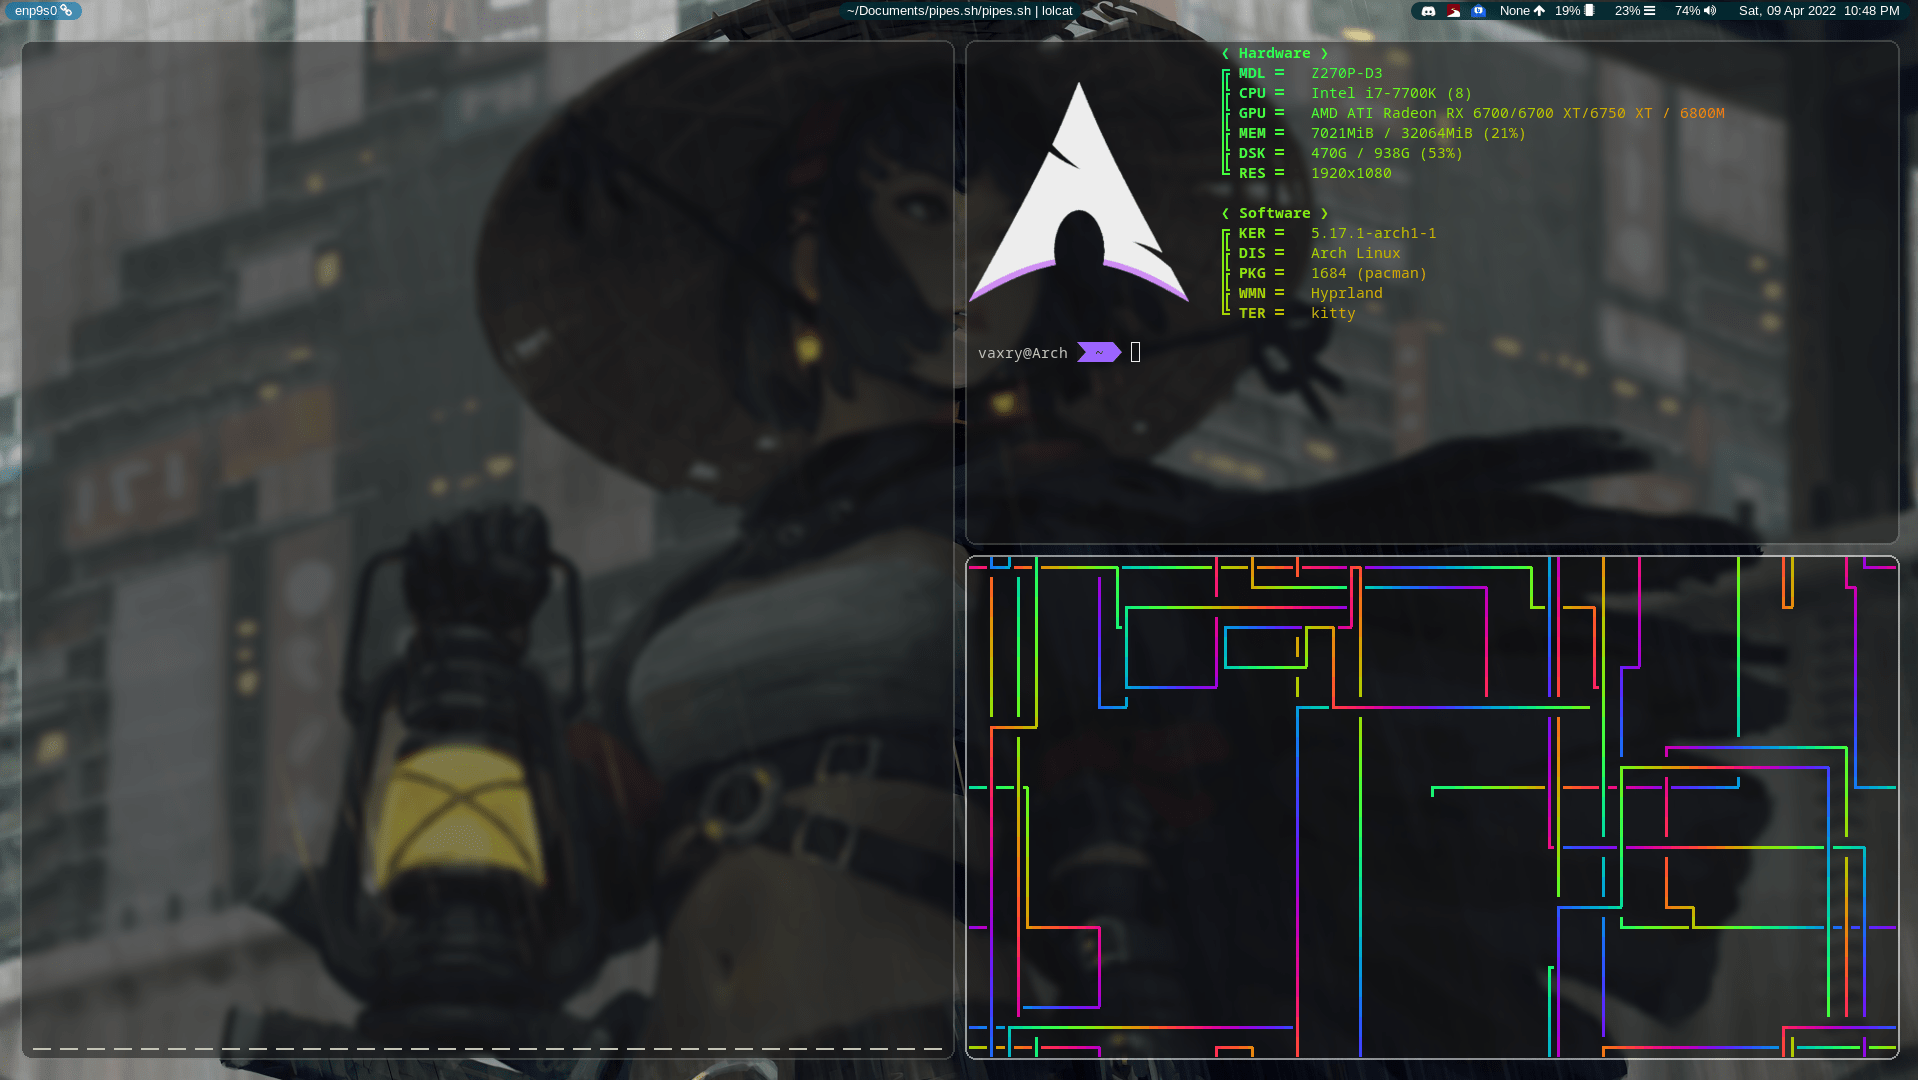This screenshot has width=1918, height=1080.
Task: Click the Hardware section header
Action: 1275,53
